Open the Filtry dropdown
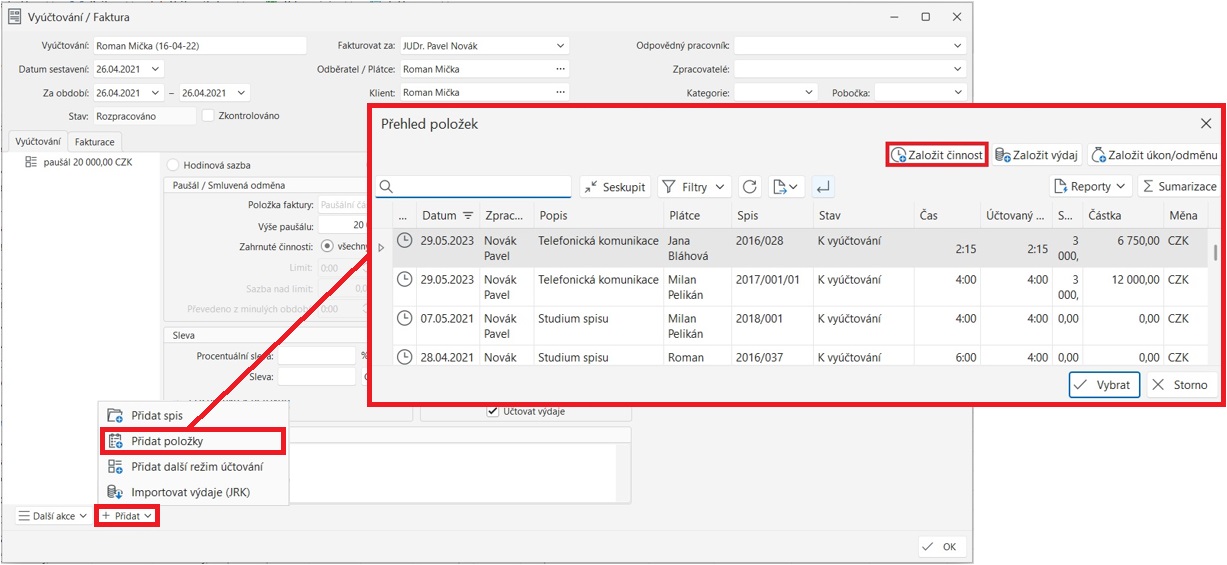The height and width of the screenshot is (565, 1227). tap(695, 187)
